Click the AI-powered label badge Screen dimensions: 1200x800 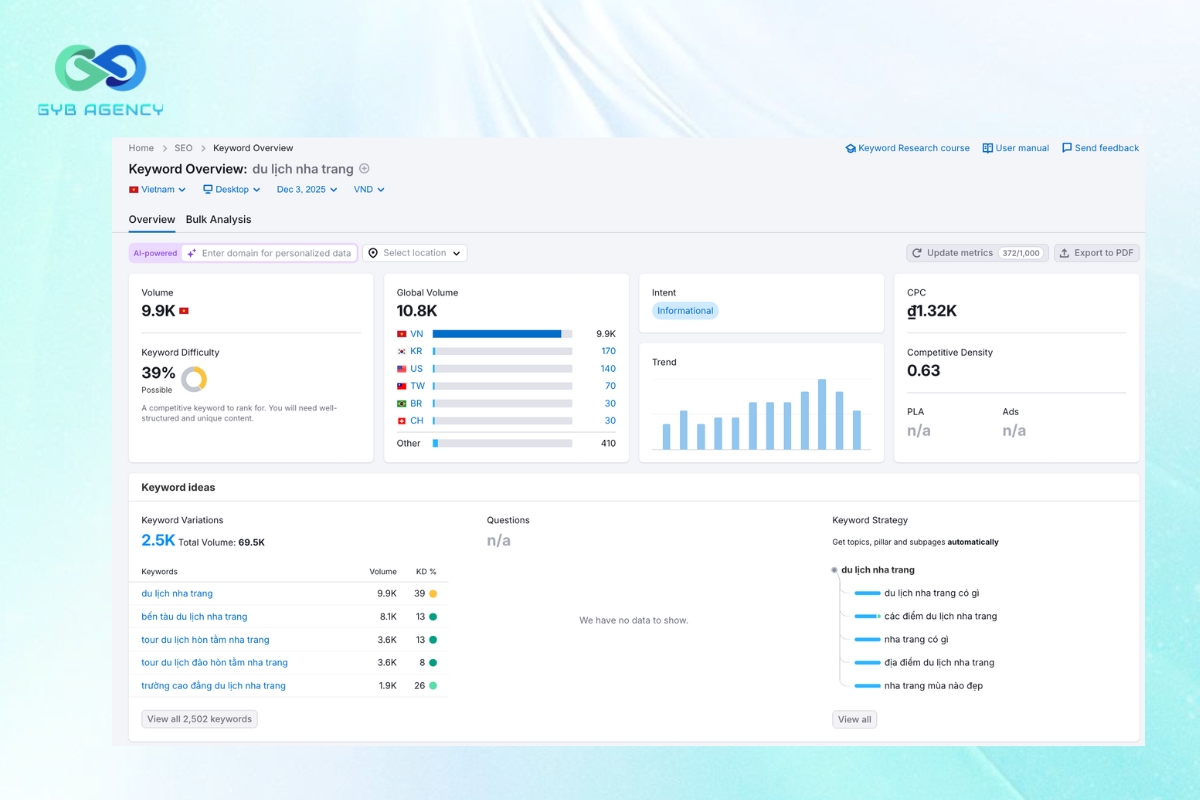click(x=155, y=253)
